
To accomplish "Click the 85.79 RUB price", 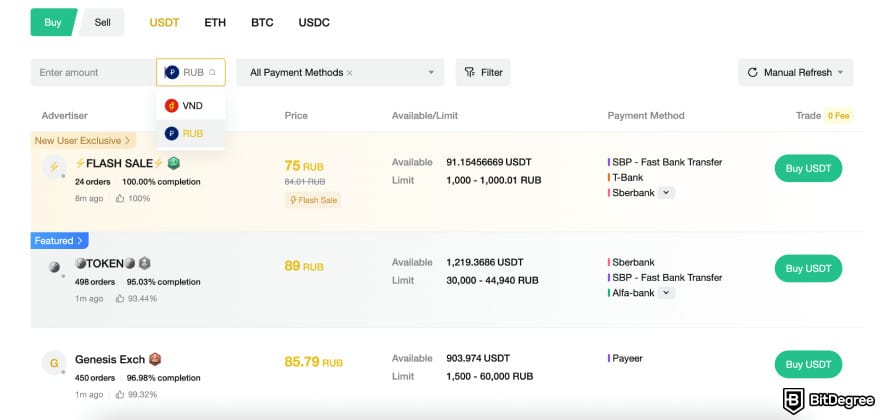I will [313, 362].
